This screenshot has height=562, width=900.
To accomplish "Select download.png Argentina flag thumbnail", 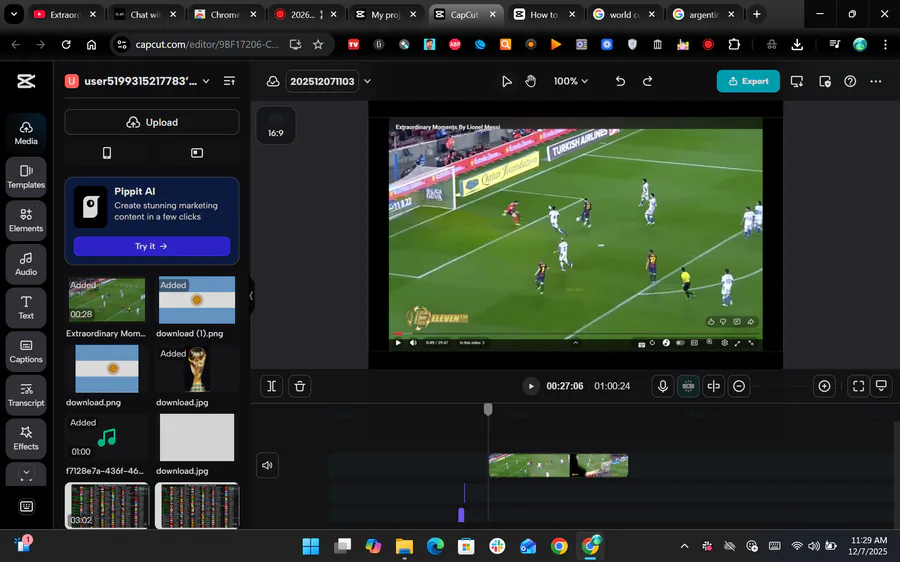I will tap(107, 369).
